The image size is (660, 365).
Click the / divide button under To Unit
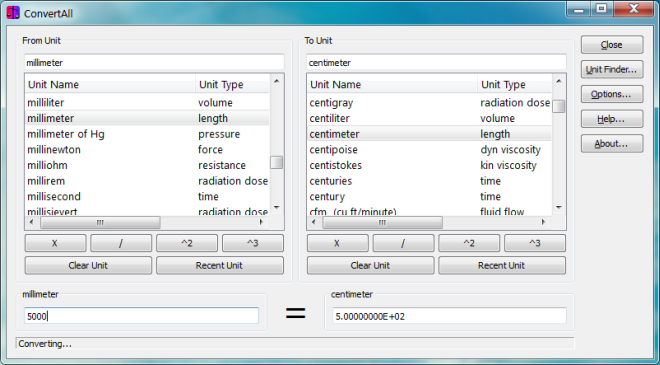coord(403,243)
